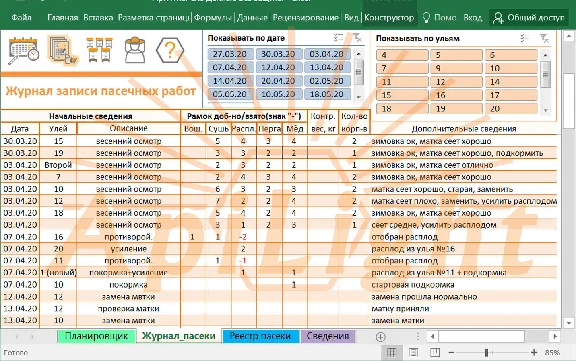Filter by hive 20
Image resolution: width=576 pixels, height=361 pixels.
[x=511, y=109]
